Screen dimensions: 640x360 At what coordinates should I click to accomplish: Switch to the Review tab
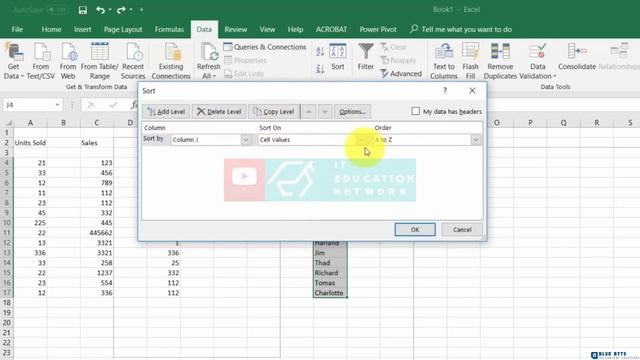(236, 29)
